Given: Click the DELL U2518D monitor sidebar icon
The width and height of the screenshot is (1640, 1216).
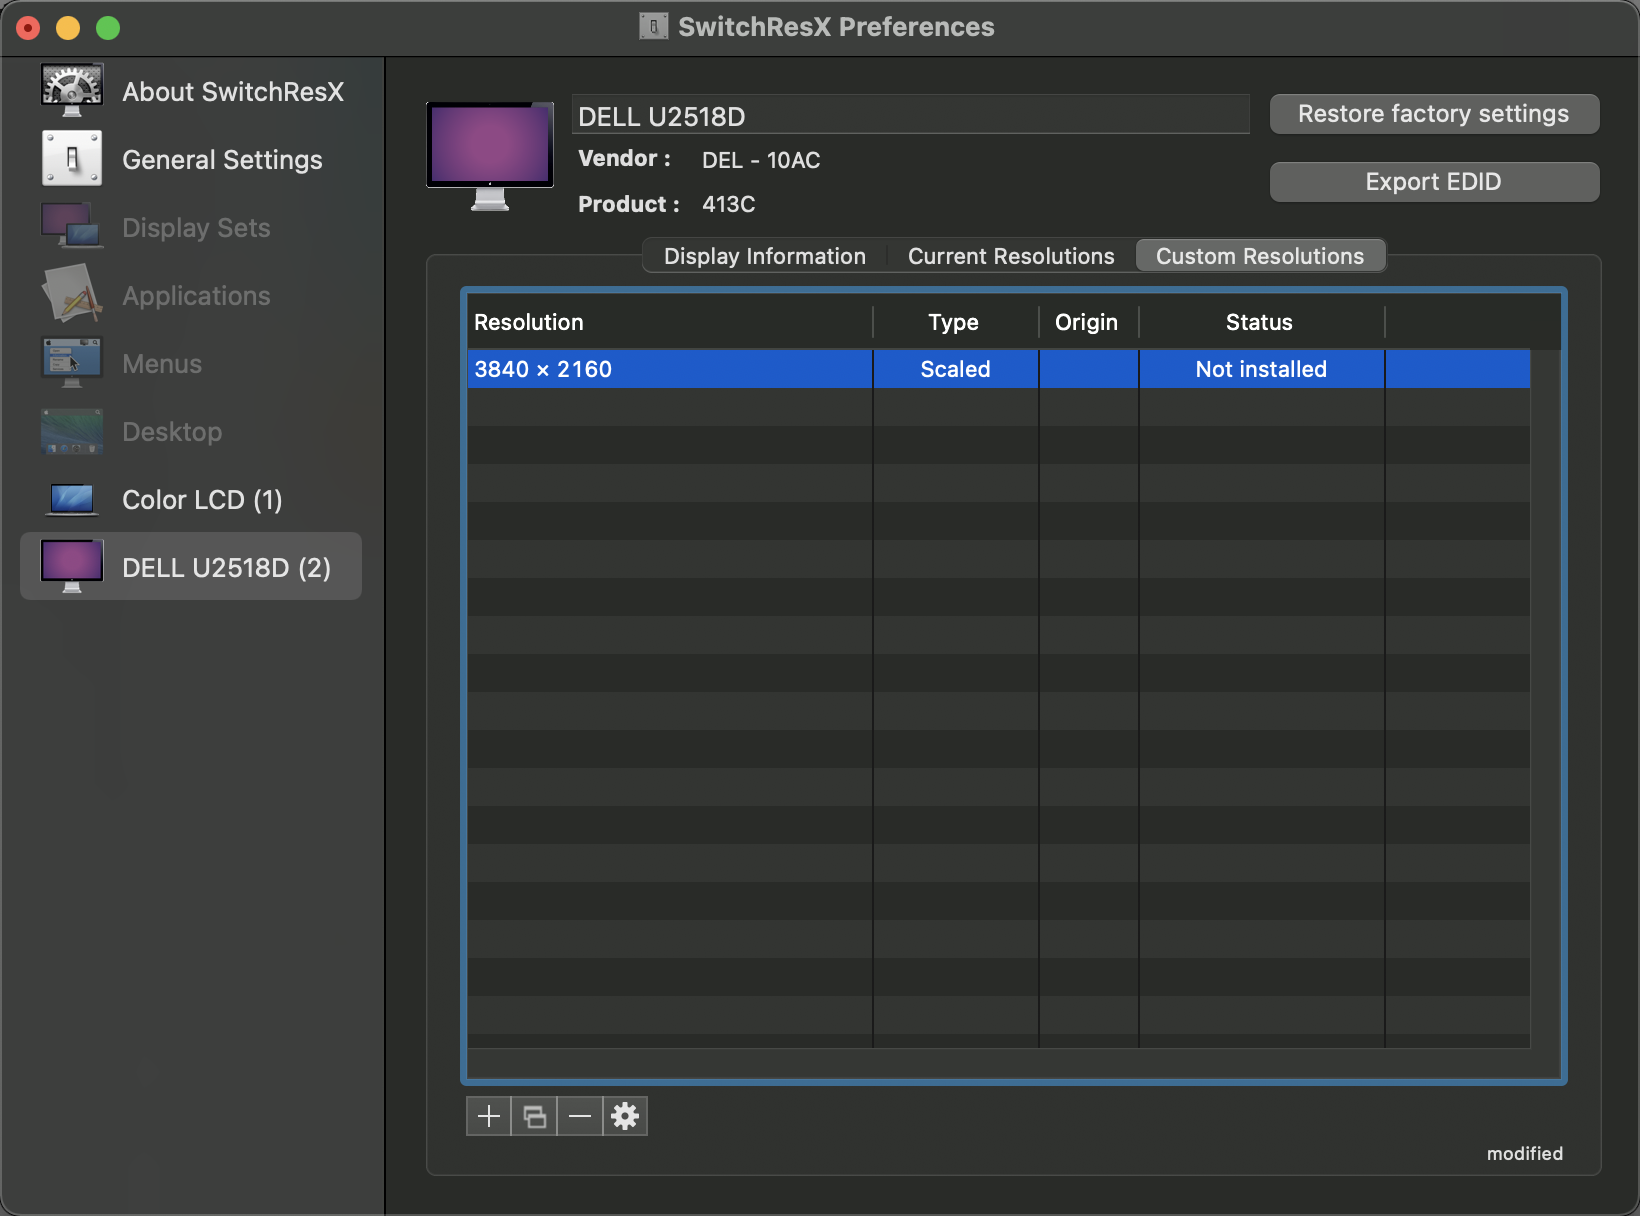Looking at the screenshot, I should [x=72, y=567].
